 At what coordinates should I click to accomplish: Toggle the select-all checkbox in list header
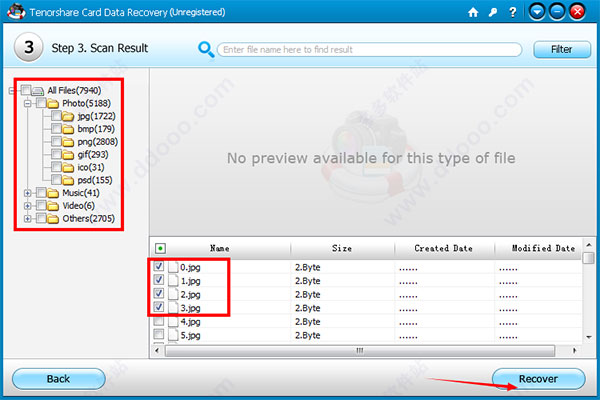tap(160, 248)
